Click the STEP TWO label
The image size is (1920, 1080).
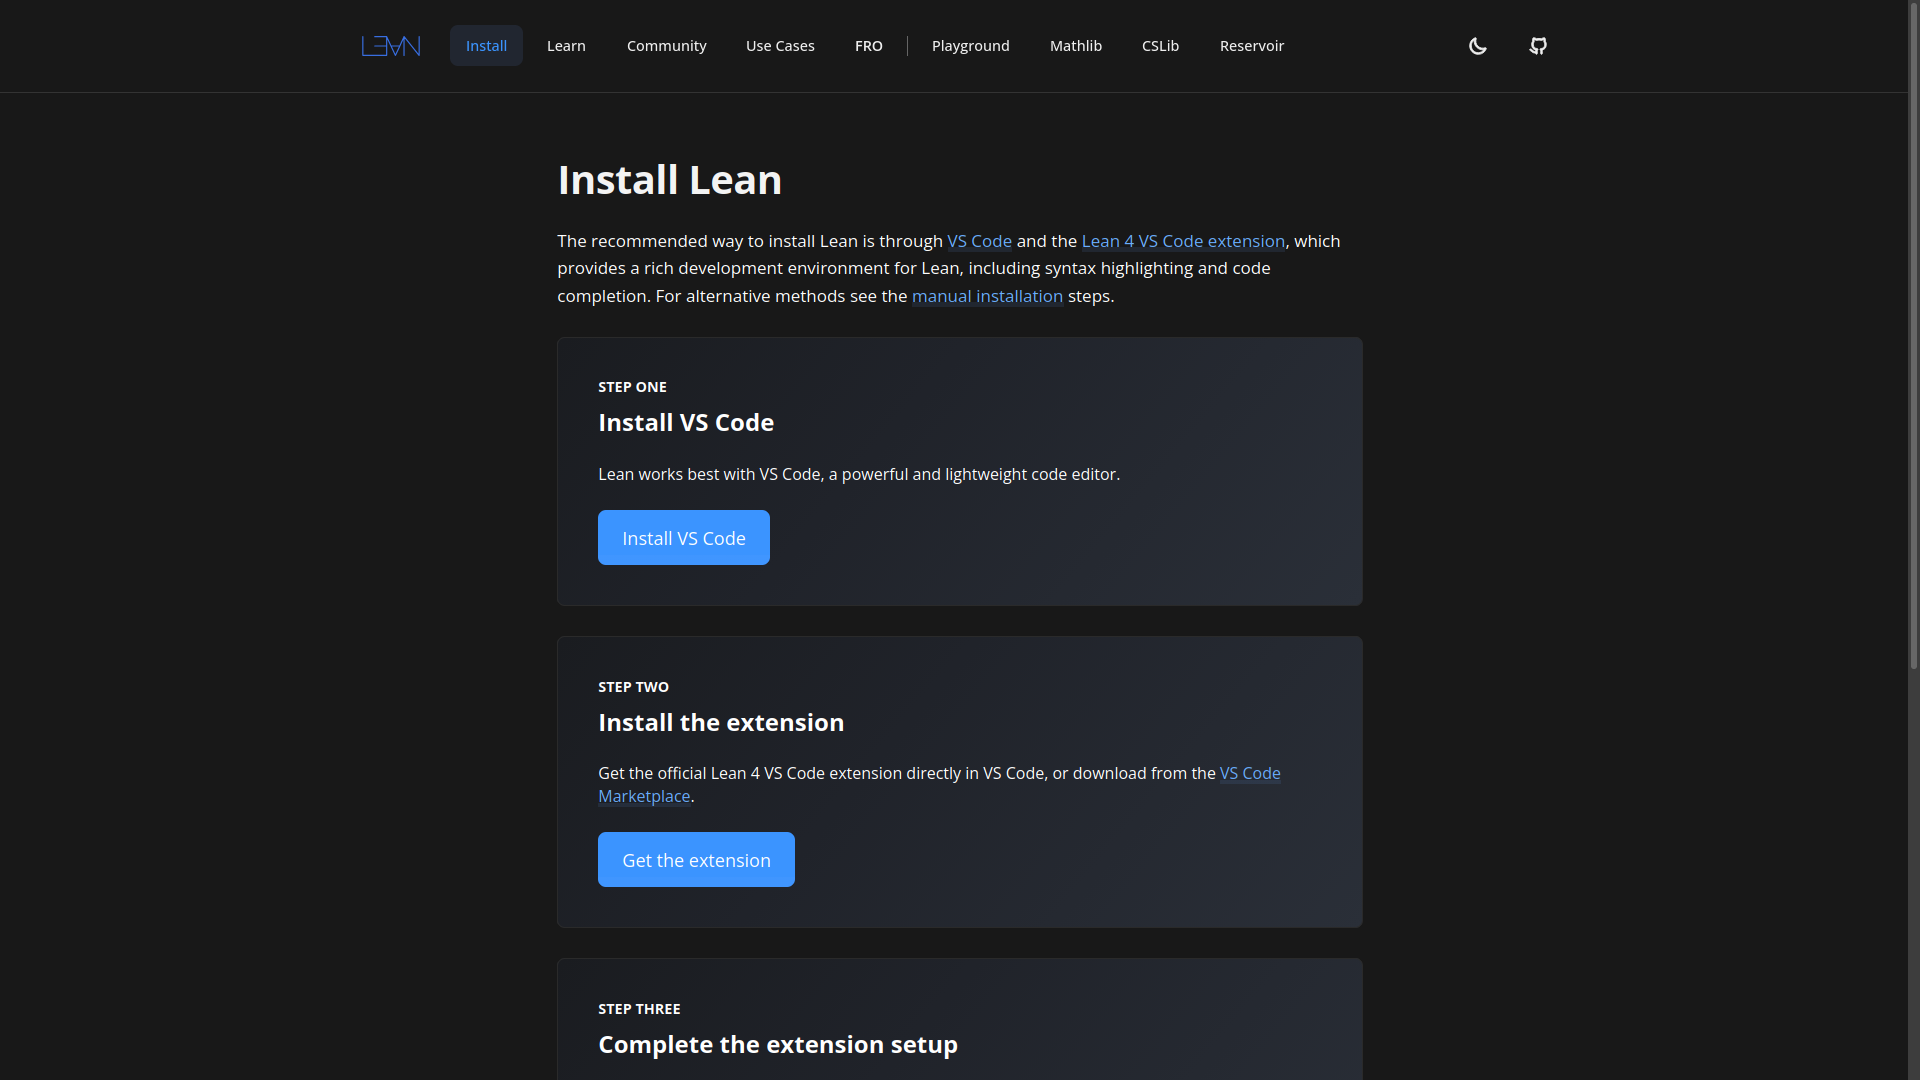(x=633, y=687)
